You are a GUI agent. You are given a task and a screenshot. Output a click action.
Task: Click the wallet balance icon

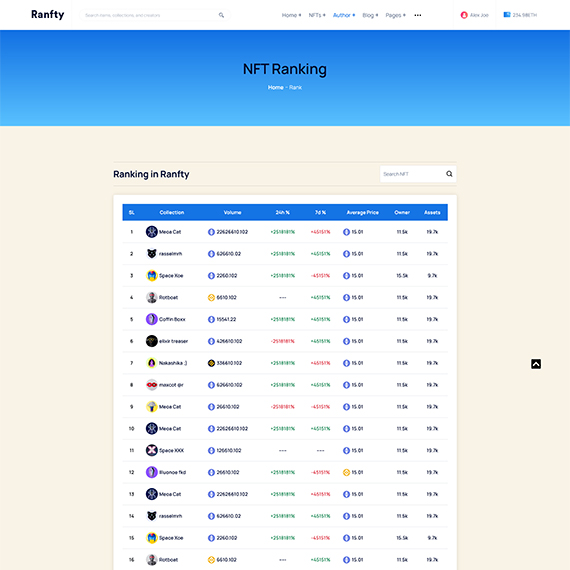point(507,15)
